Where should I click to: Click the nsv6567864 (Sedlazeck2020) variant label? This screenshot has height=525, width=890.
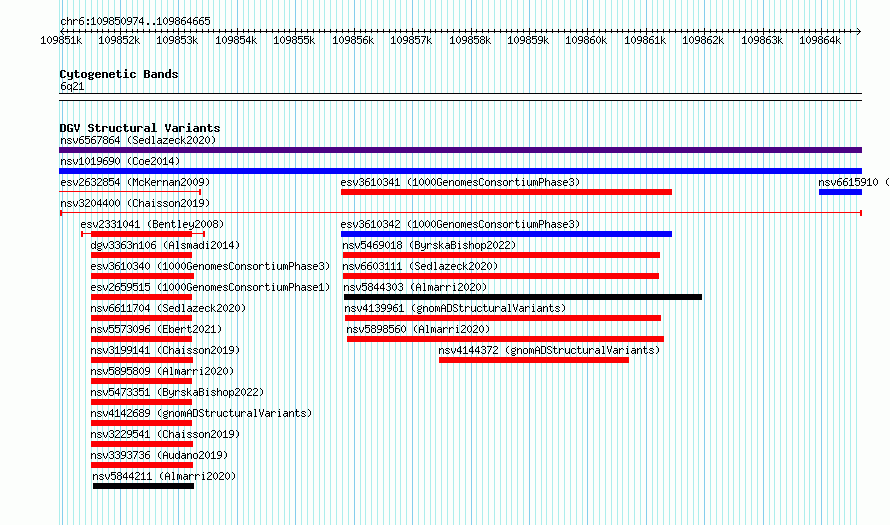pyautogui.click(x=138, y=140)
